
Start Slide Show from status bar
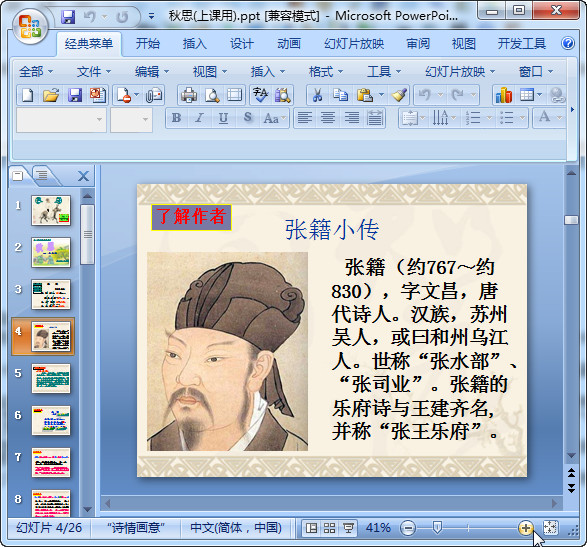[348, 528]
